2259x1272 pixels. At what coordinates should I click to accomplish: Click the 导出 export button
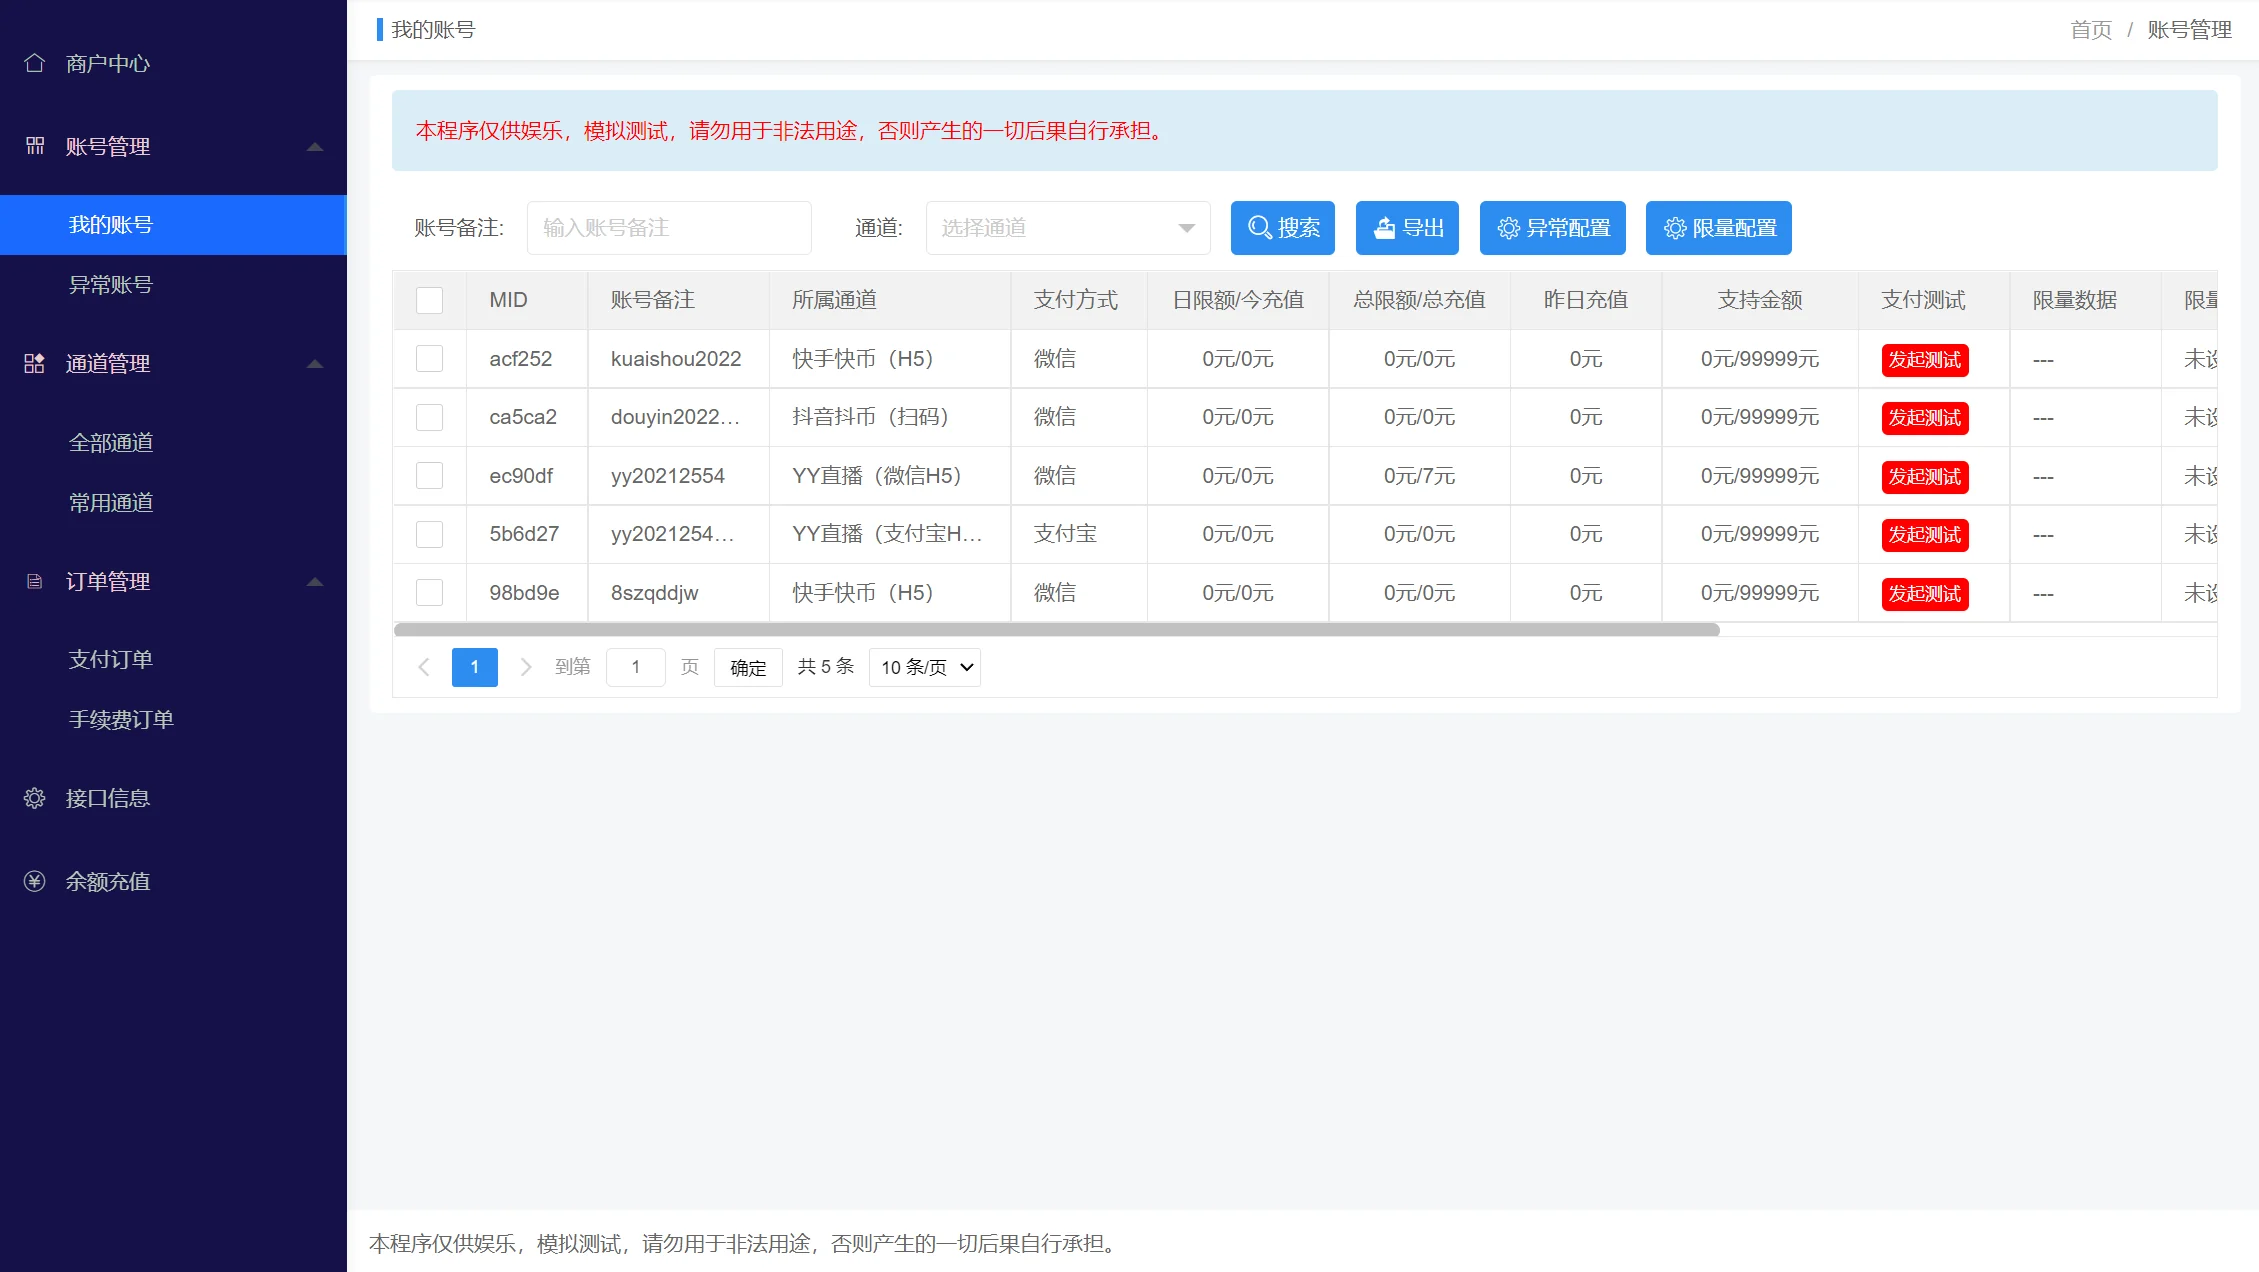1407,228
